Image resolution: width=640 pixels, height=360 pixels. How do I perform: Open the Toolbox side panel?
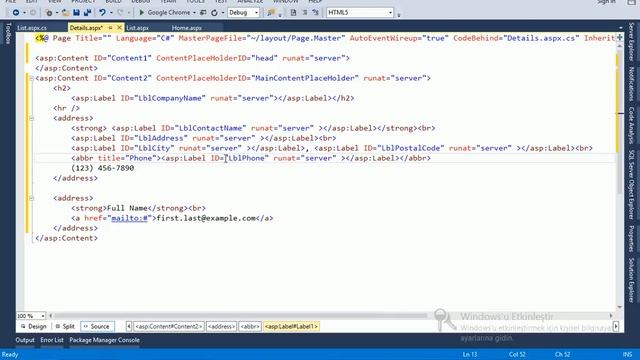(x=8, y=33)
